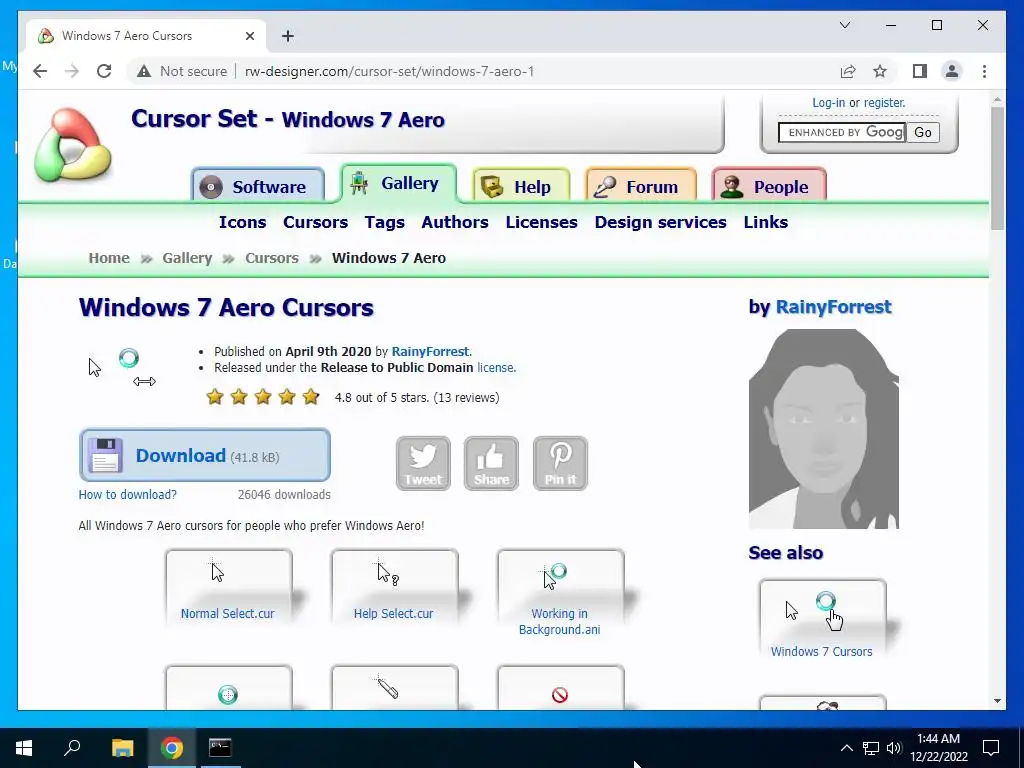This screenshot has width=1024, height=768.
Task: Click the Facebook Share thumbs-up icon
Action: 491,463
